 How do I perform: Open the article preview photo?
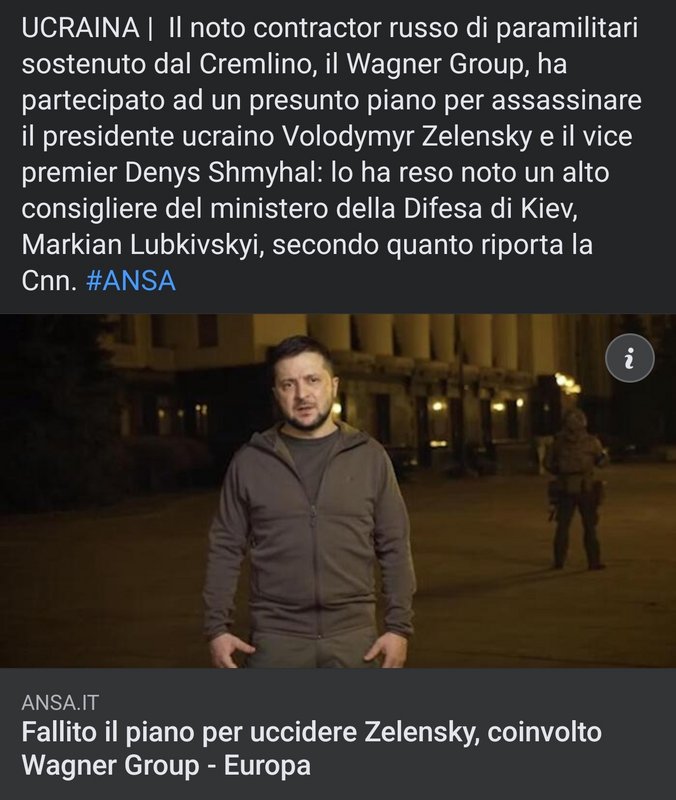338,491
